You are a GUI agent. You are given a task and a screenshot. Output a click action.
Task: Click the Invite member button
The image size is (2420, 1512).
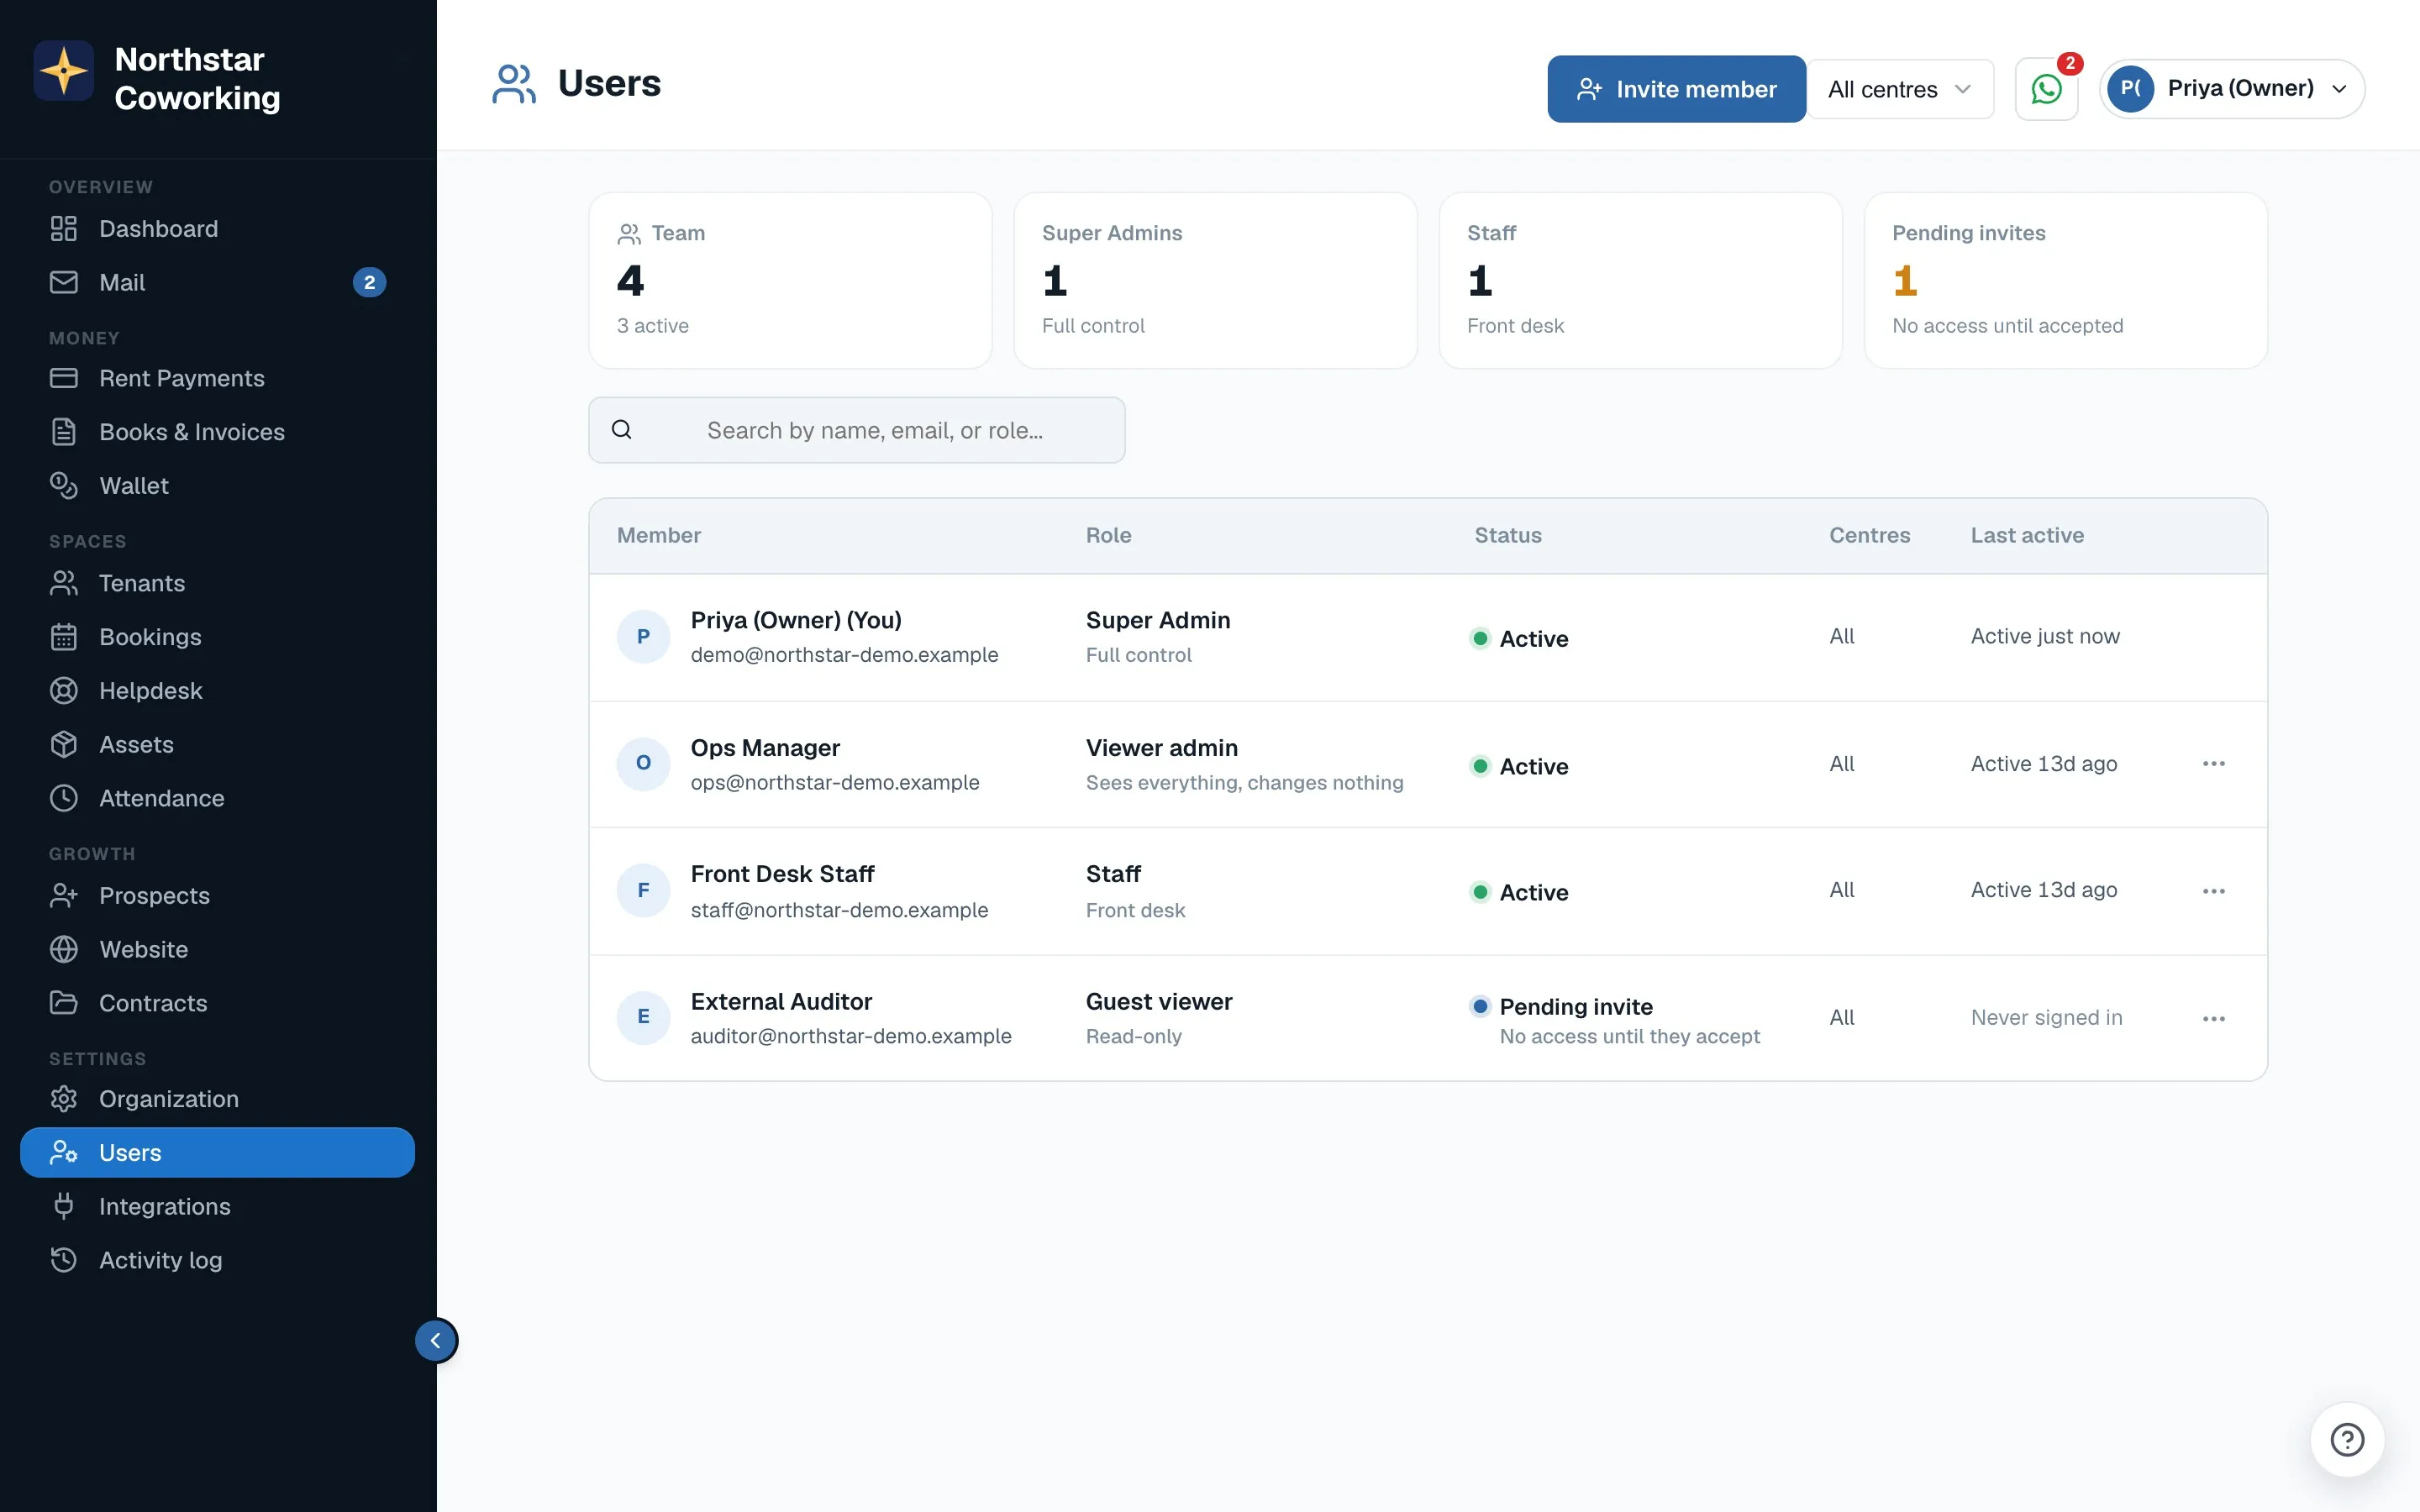pyautogui.click(x=1676, y=89)
